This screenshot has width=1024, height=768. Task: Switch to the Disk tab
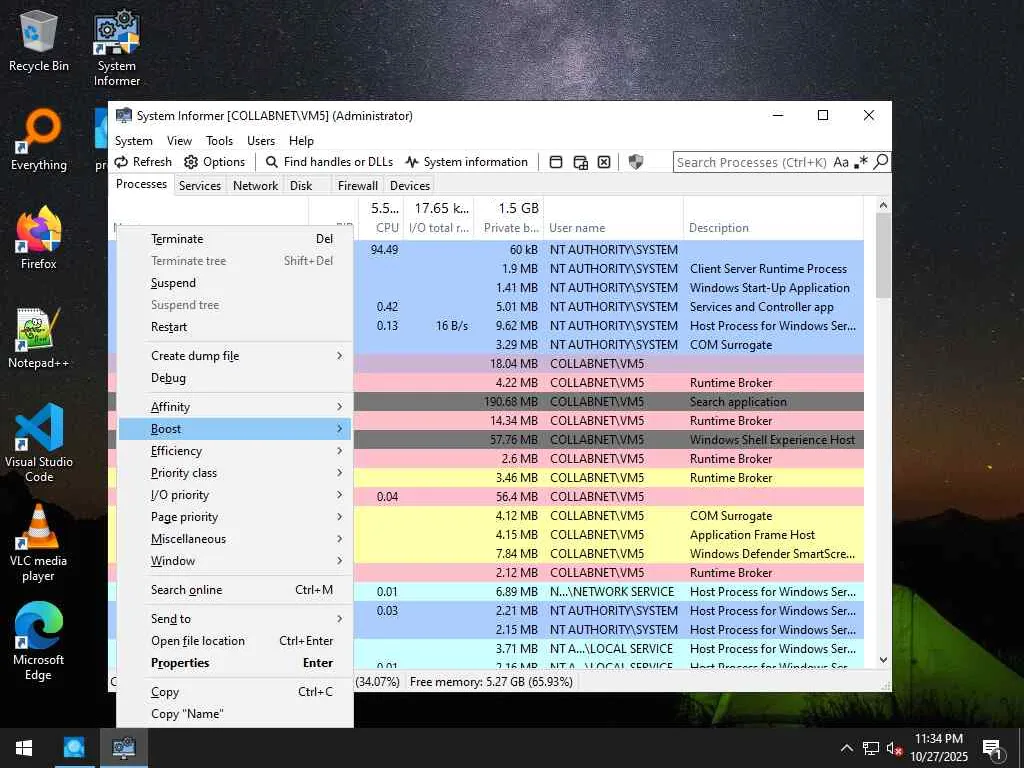(301, 185)
